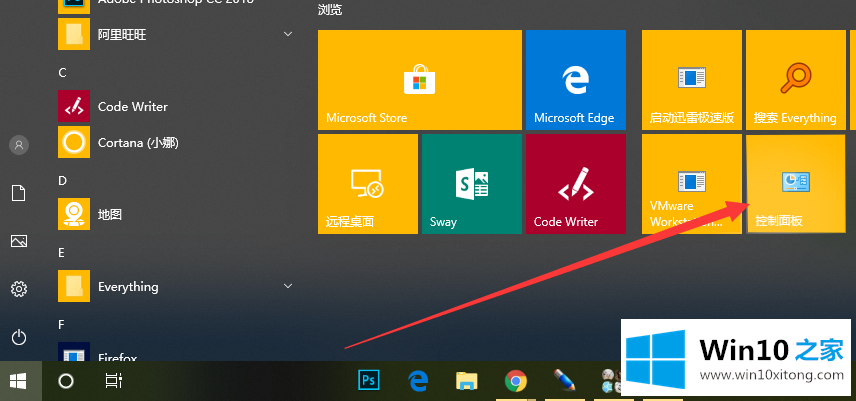856x401 pixels.
Task: Click the letter F index header
Action: (62, 325)
